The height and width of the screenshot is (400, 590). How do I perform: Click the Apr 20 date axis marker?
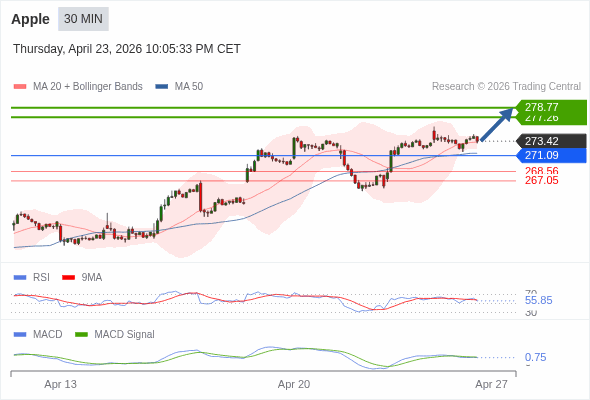294,384
